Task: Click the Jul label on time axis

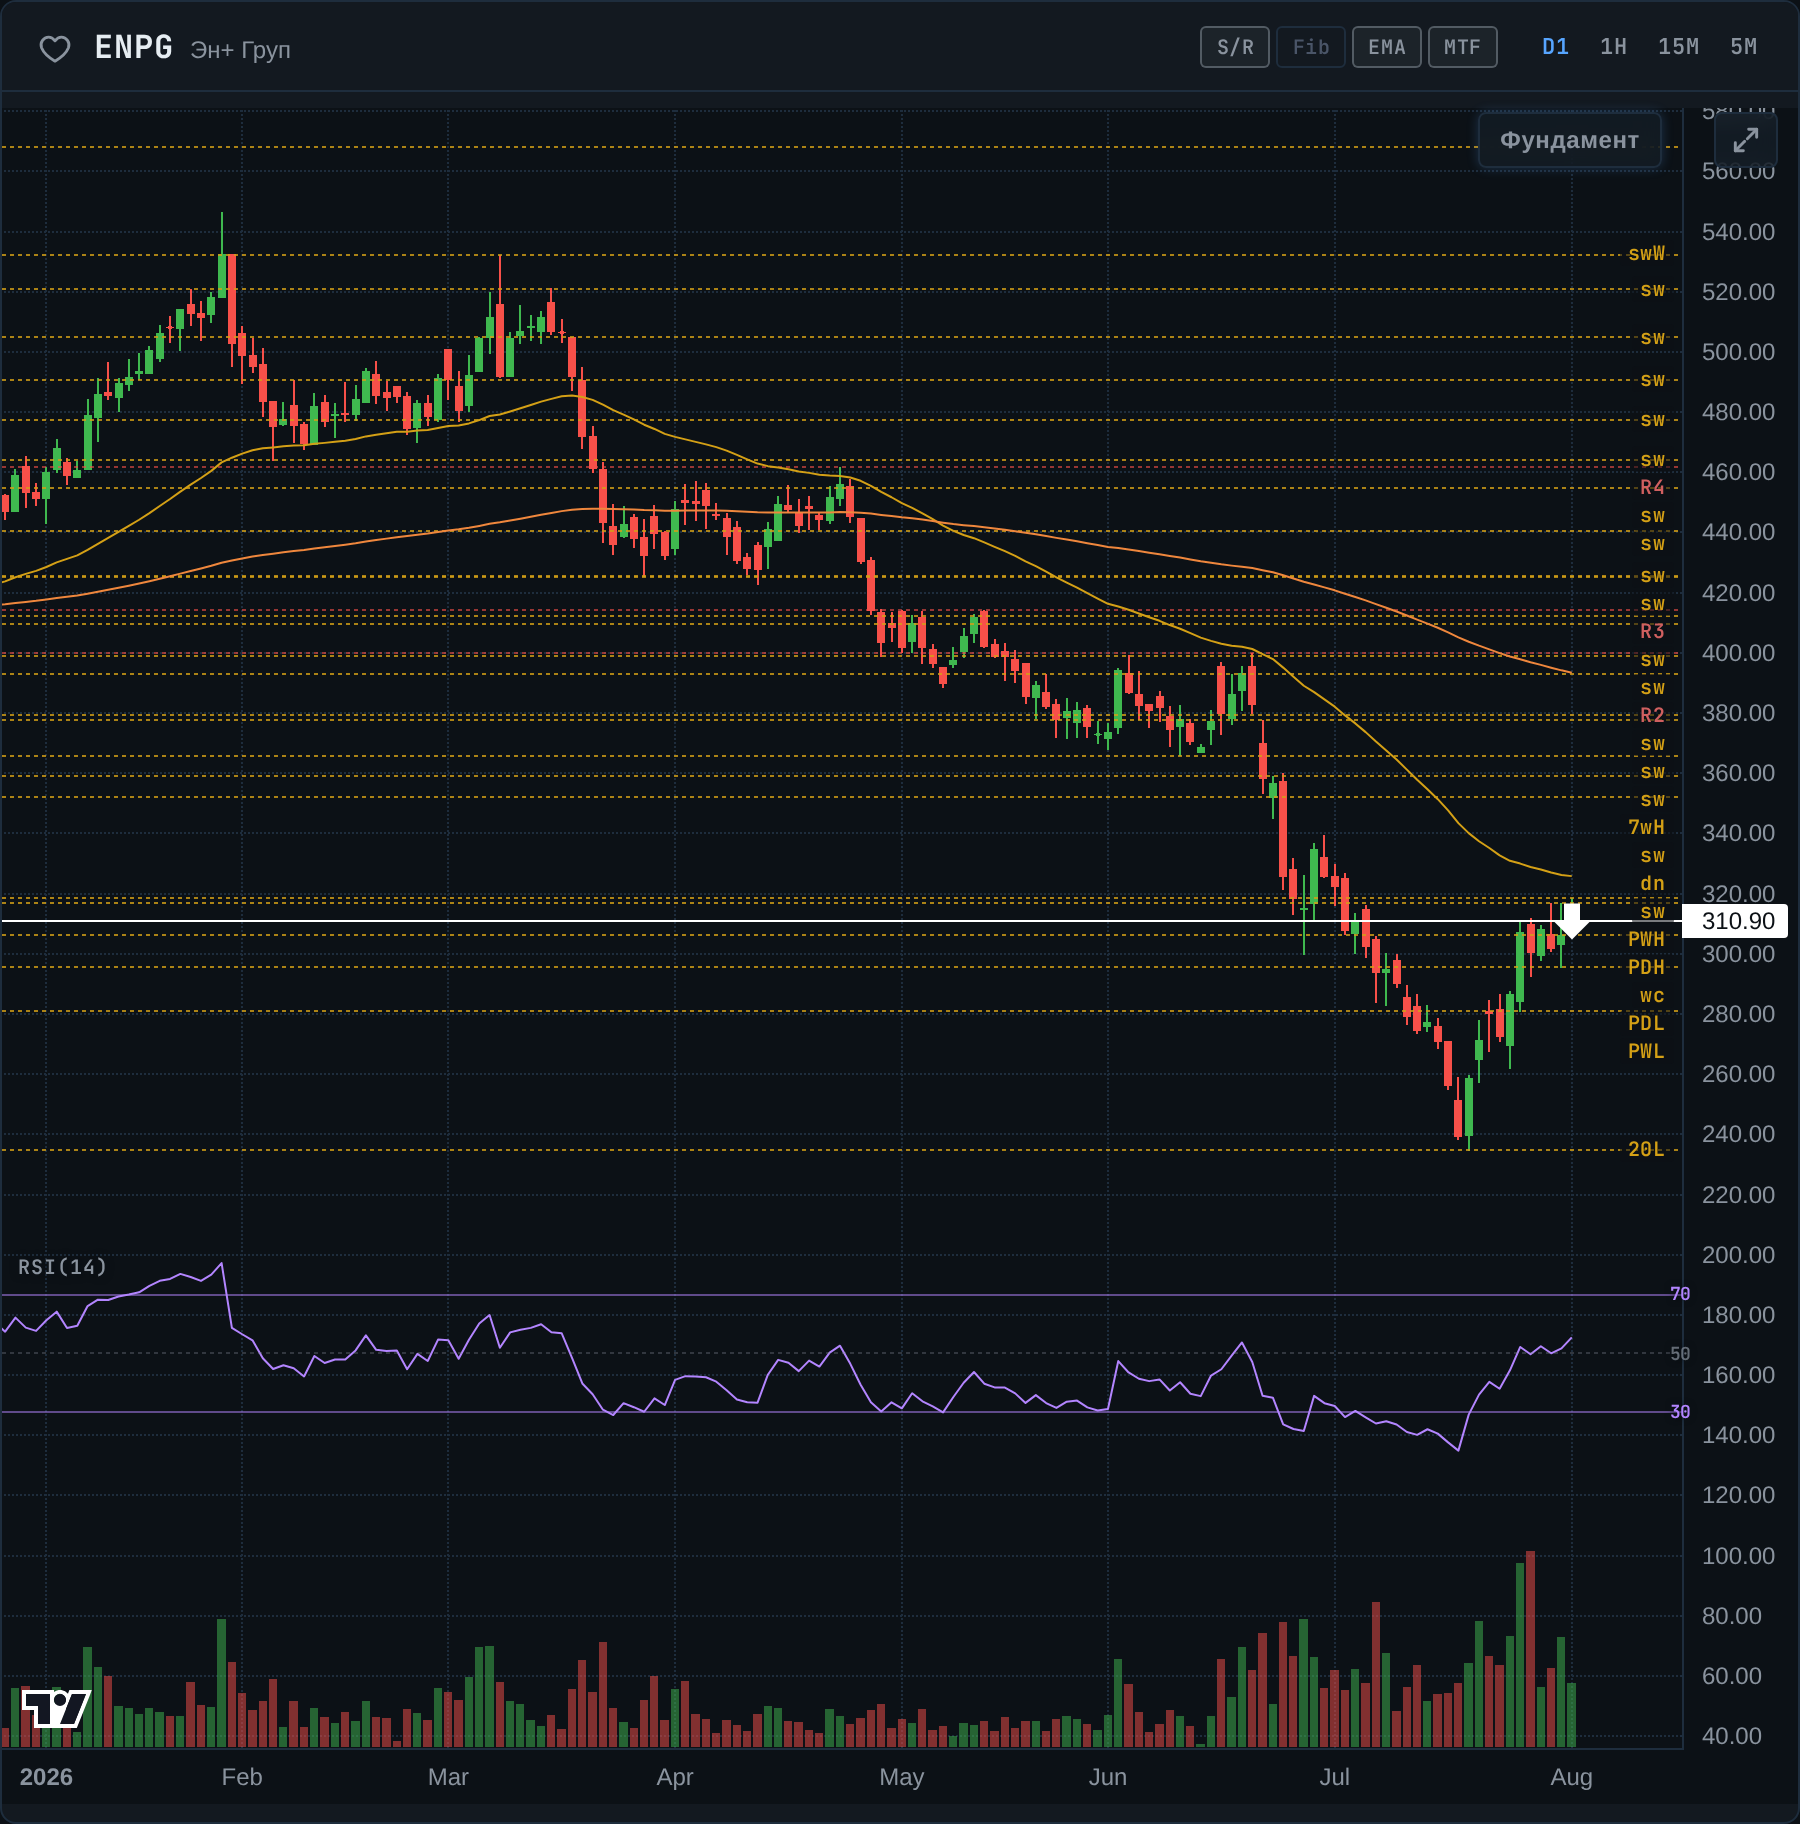Action: pos(1335,1777)
